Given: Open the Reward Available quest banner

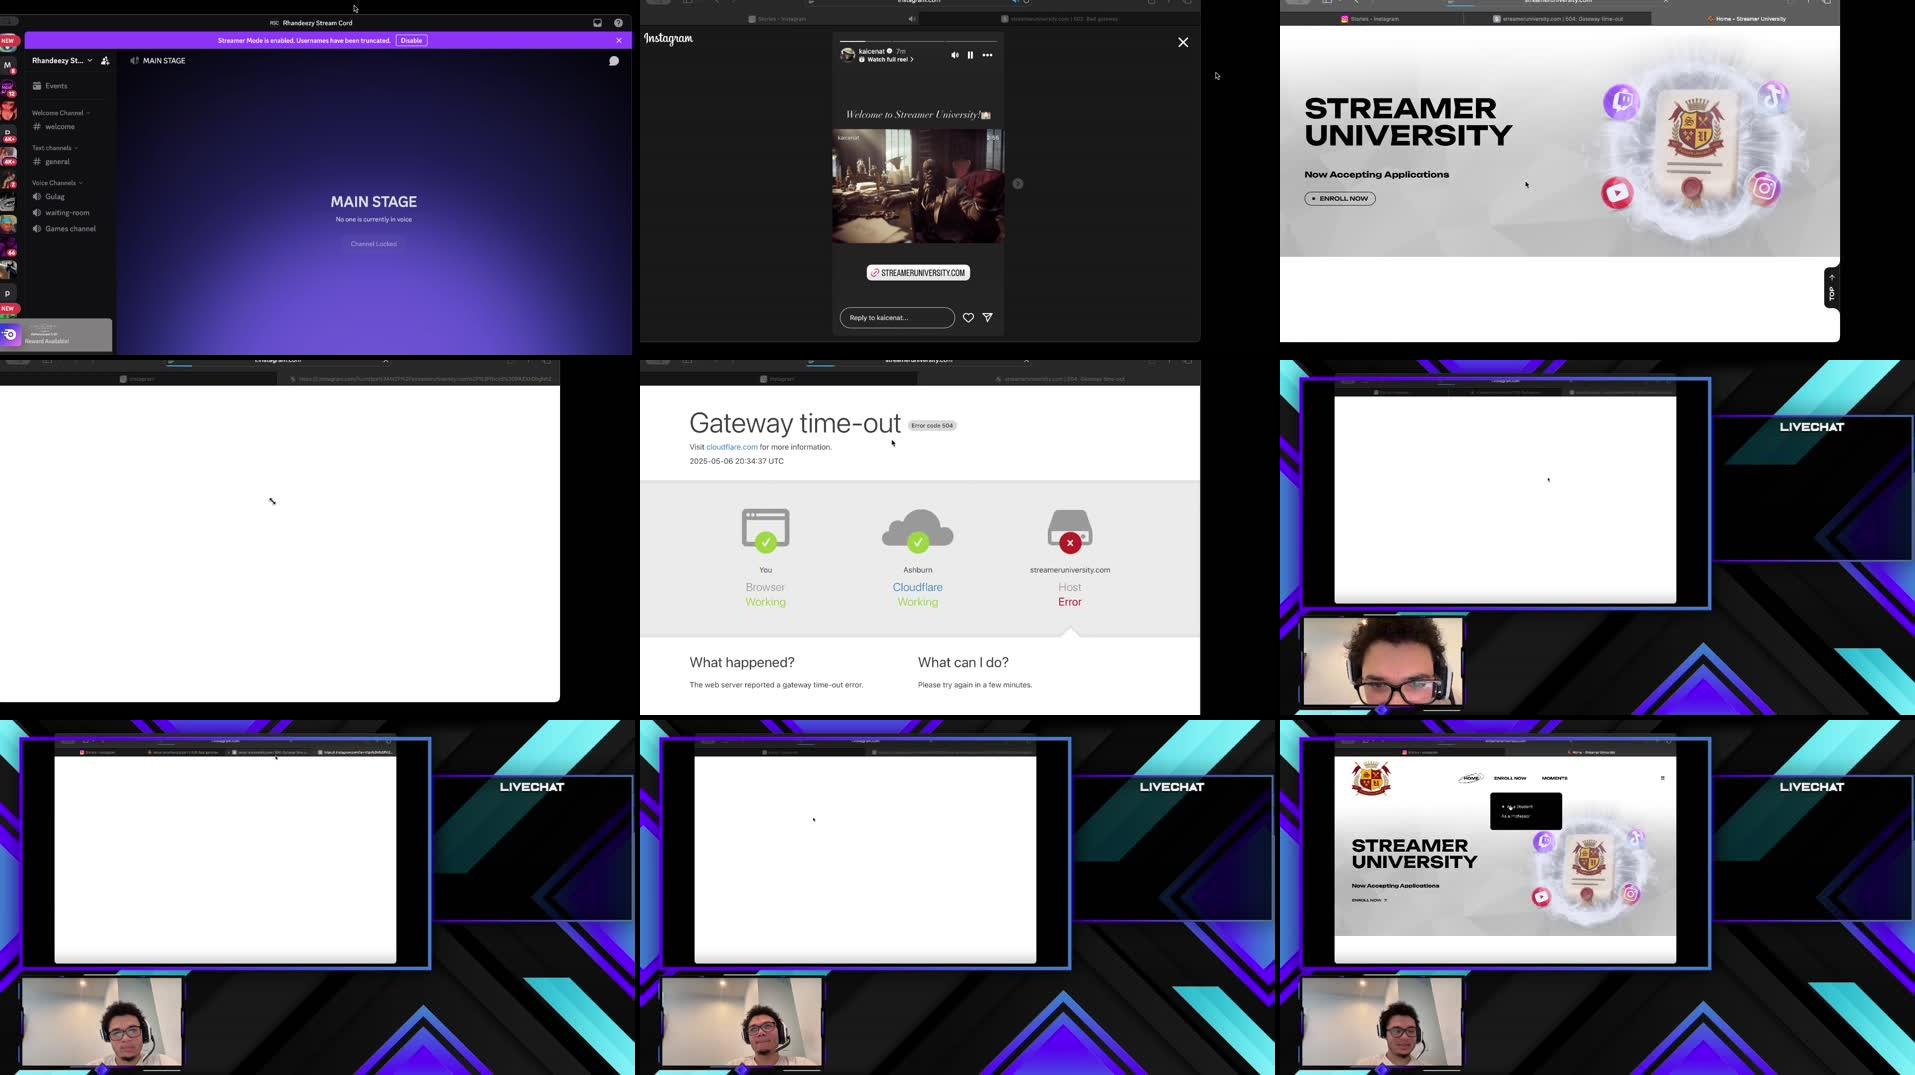Looking at the screenshot, I should tap(56, 334).
